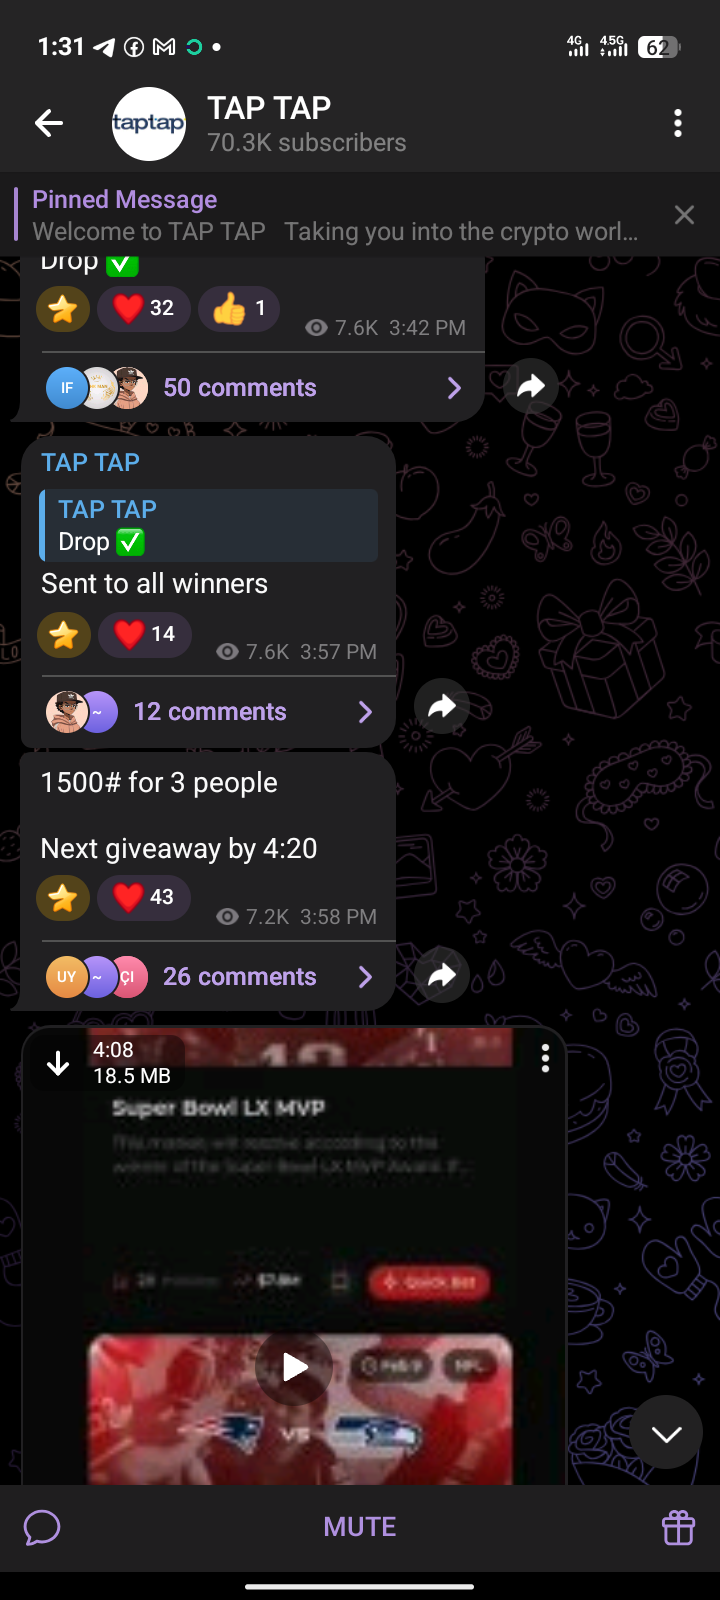The height and width of the screenshot is (1600, 720).
Task: Toggle the thumbs-up reaction showing 1
Action: [239, 308]
